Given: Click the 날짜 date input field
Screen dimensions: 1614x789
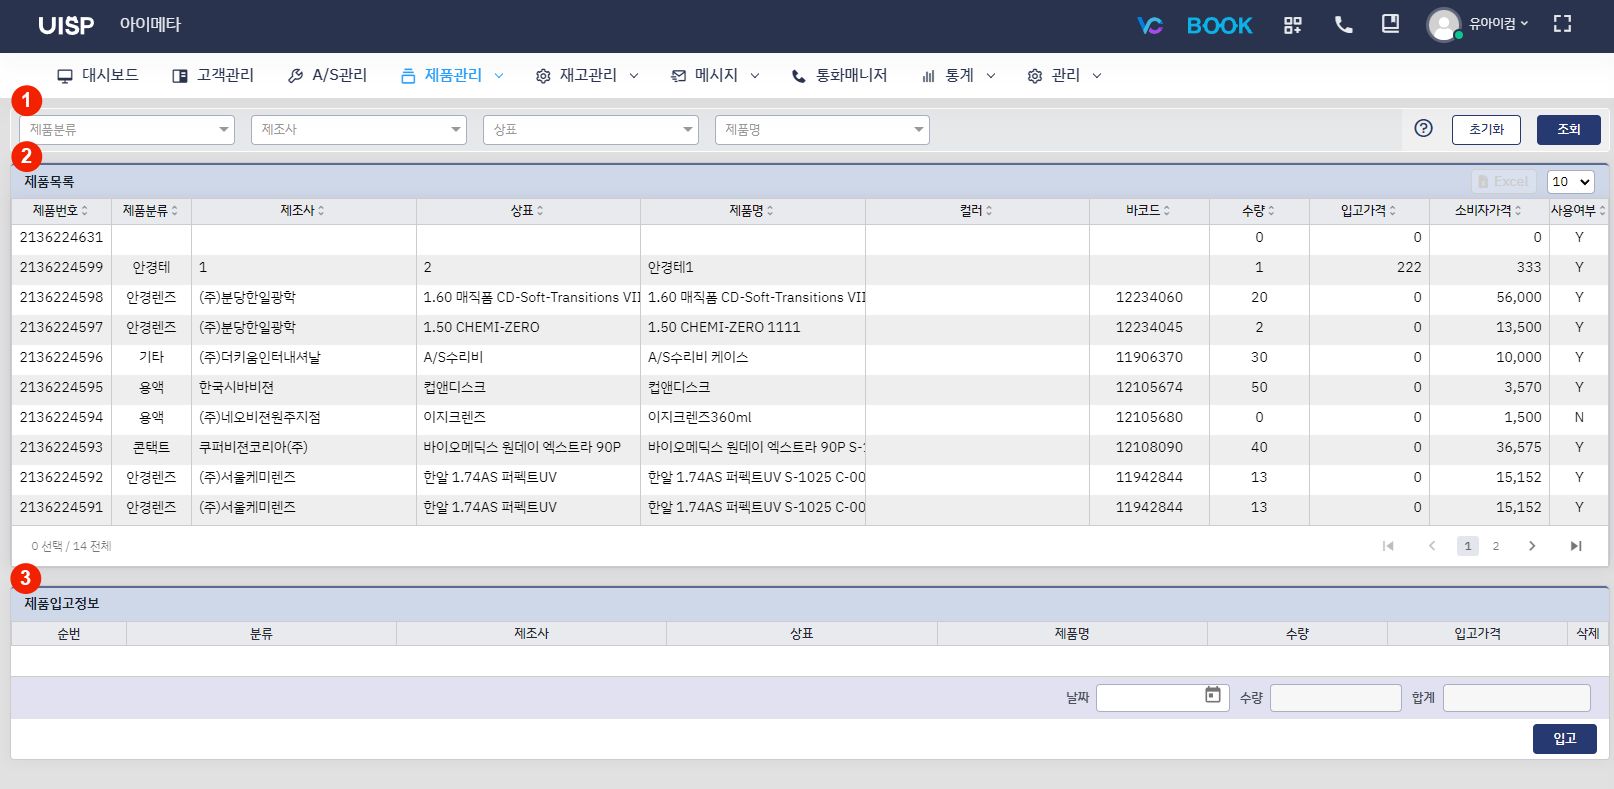Looking at the screenshot, I should (x=1163, y=698).
